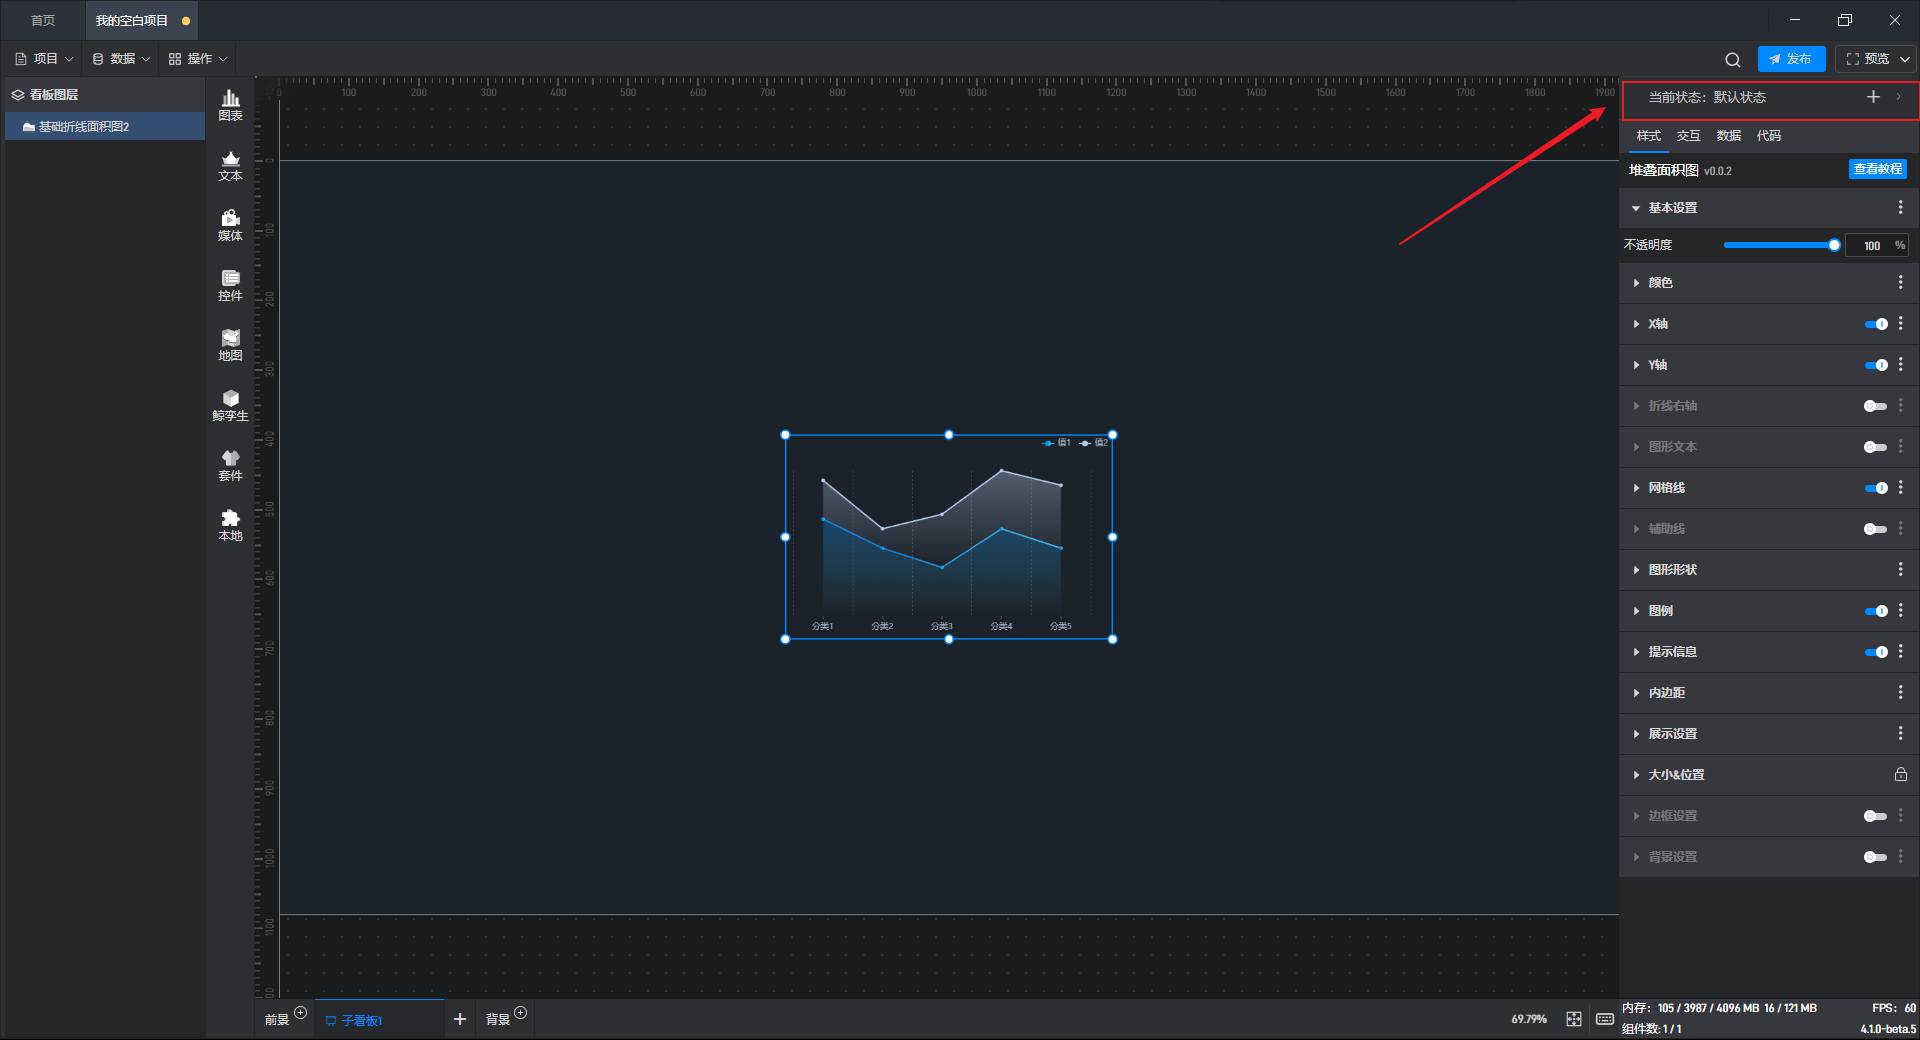The image size is (1920, 1040).
Task: Open the 文本 text components panel
Action: 230,165
